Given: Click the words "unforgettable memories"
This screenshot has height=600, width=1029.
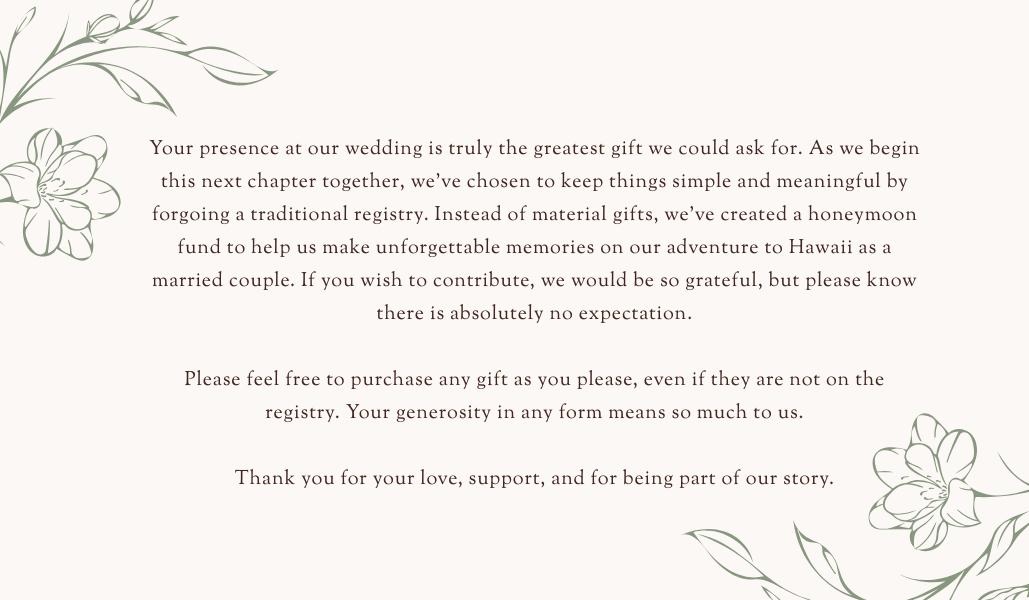Looking at the screenshot, I should click(499, 247).
